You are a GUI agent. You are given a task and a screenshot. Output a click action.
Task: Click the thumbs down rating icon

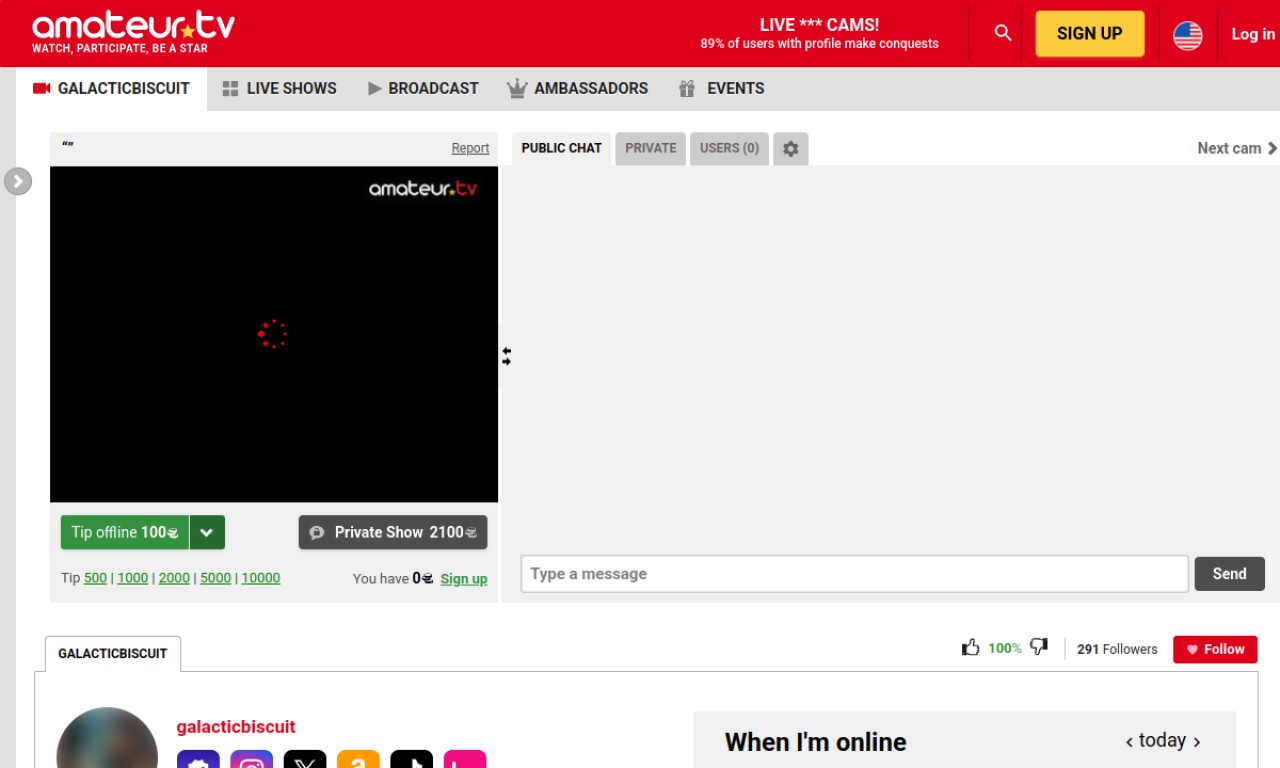pyautogui.click(x=1039, y=648)
